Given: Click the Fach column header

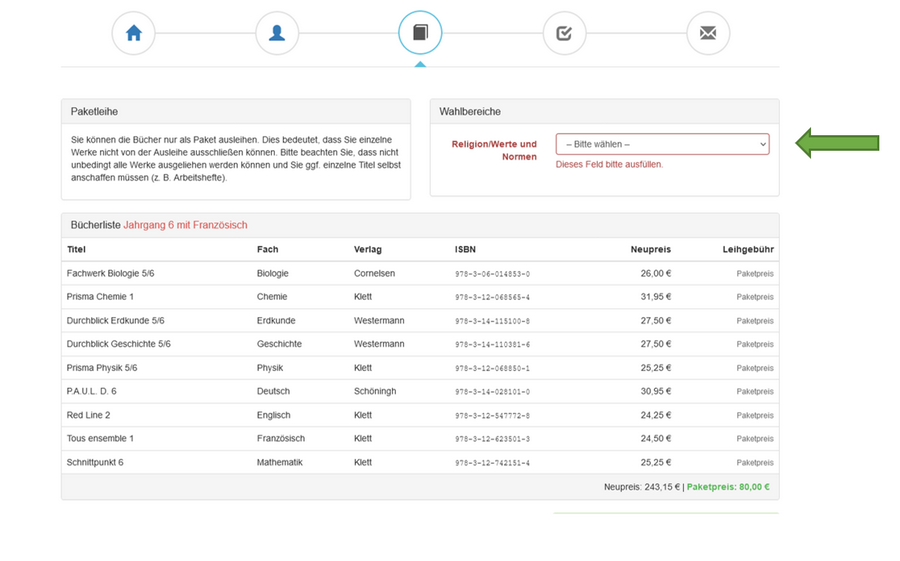Looking at the screenshot, I should (x=267, y=249).
